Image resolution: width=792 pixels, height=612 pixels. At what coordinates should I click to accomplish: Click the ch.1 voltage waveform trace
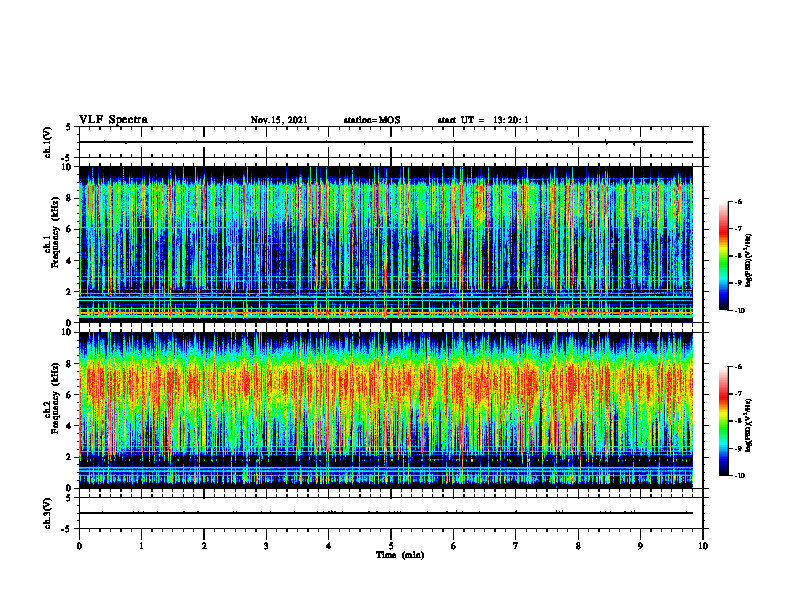[386, 142]
